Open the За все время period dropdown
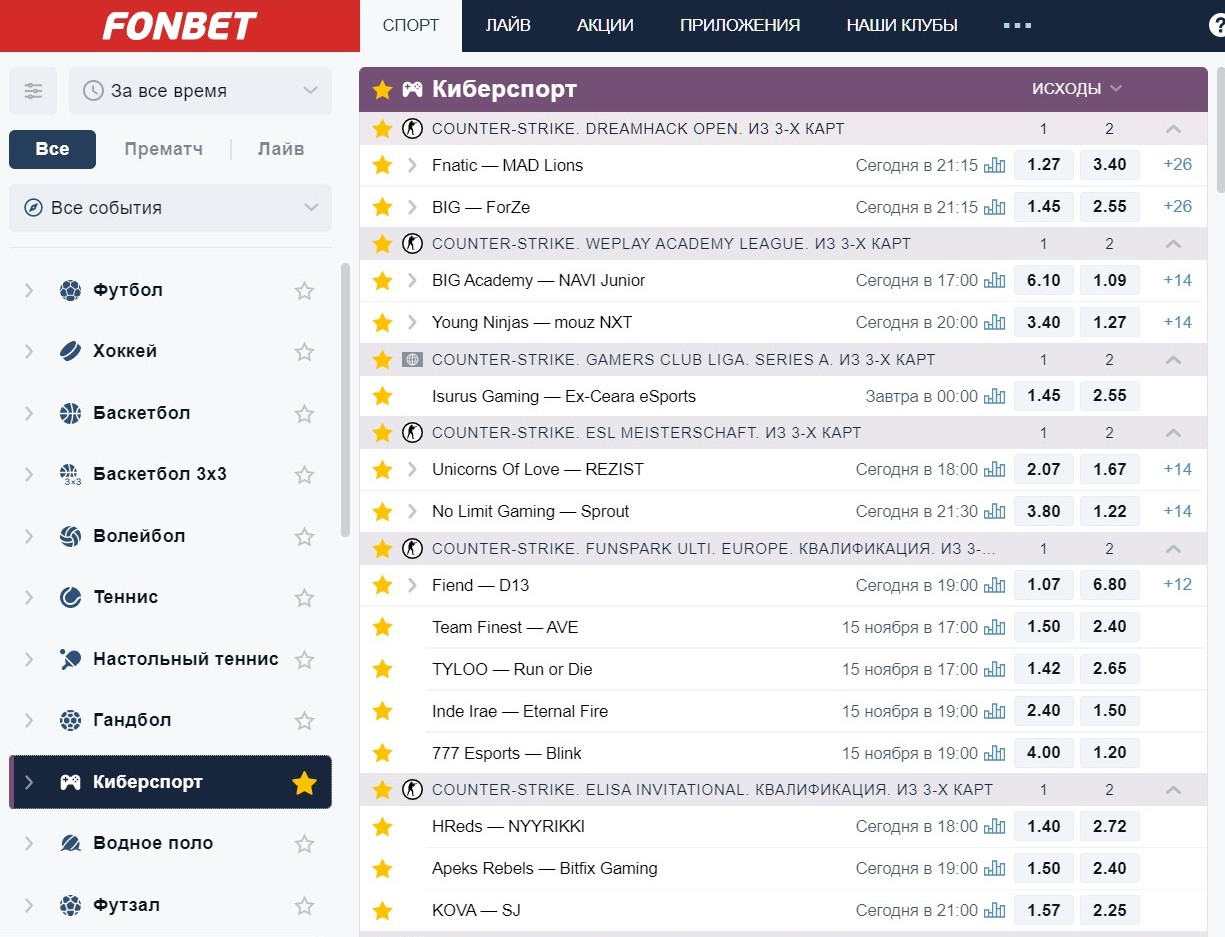The image size is (1225, 937). coord(200,91)
